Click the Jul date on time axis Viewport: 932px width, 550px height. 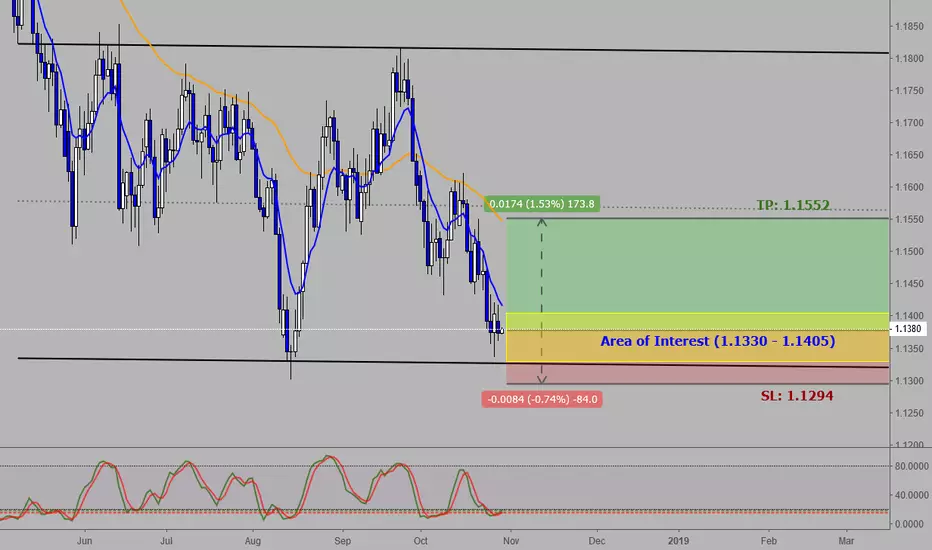pyautogui.click(x=166, y=541)
